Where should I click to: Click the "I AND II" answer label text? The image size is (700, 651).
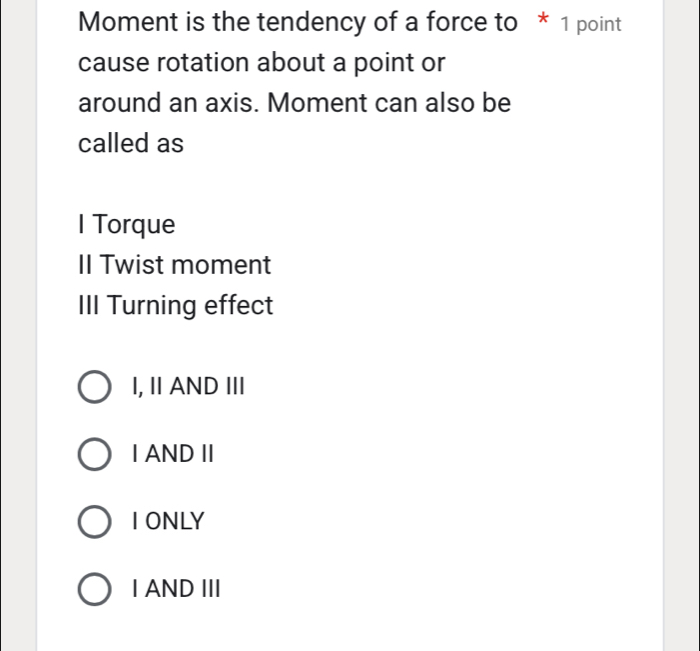point(173,454)
